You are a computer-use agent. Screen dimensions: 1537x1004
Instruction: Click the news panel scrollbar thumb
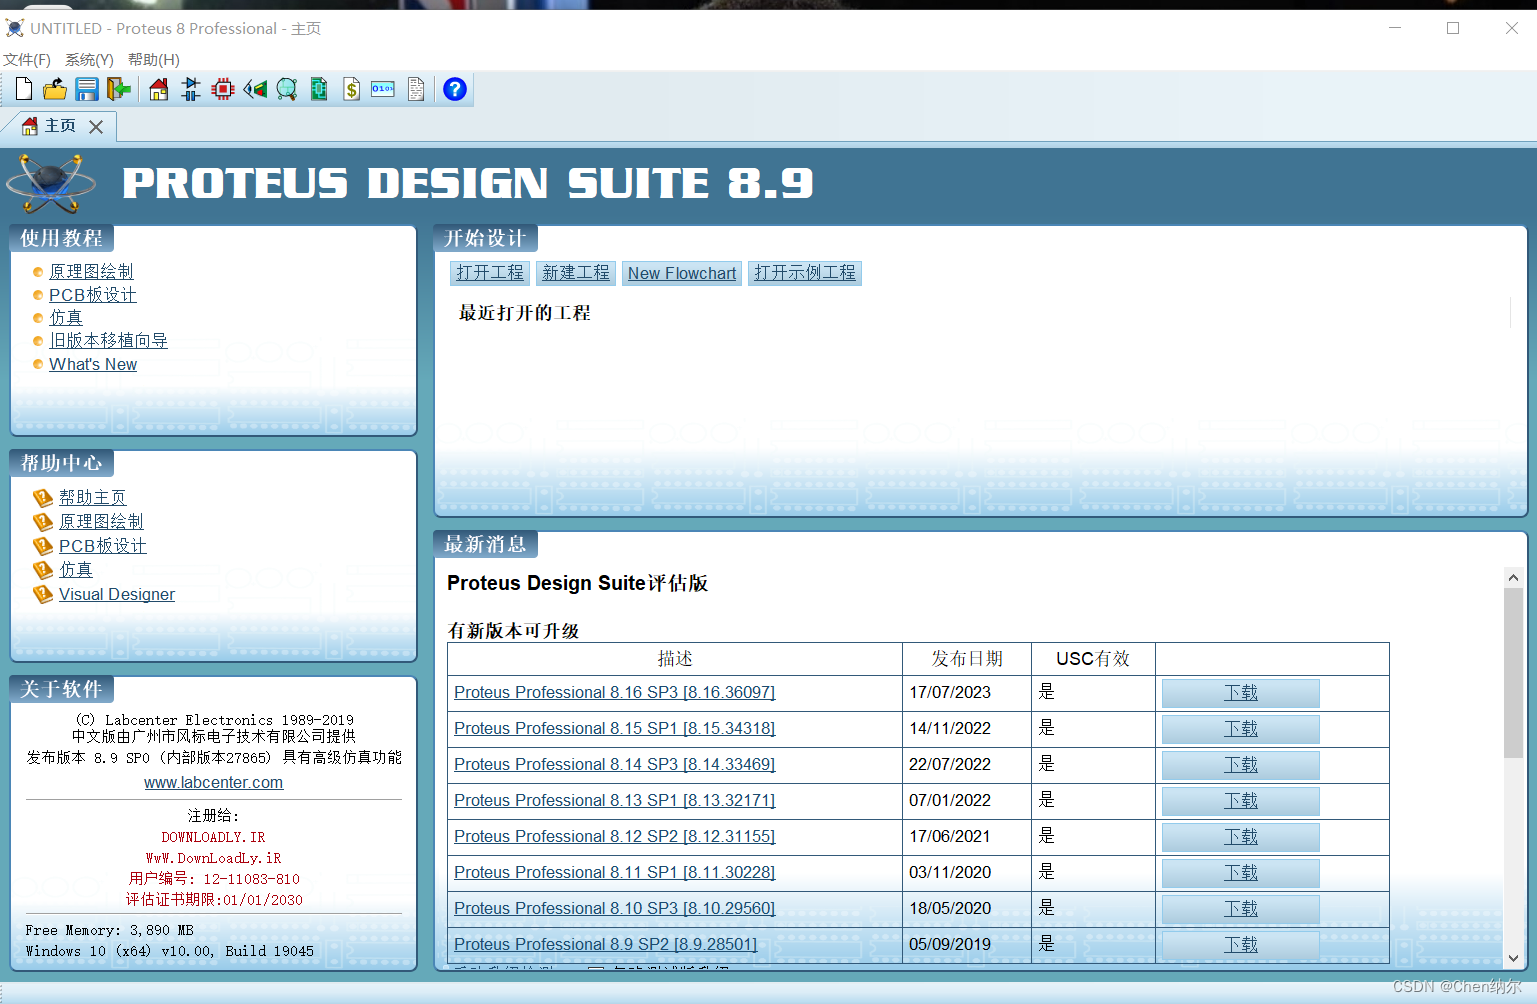tap(1513, 673)
